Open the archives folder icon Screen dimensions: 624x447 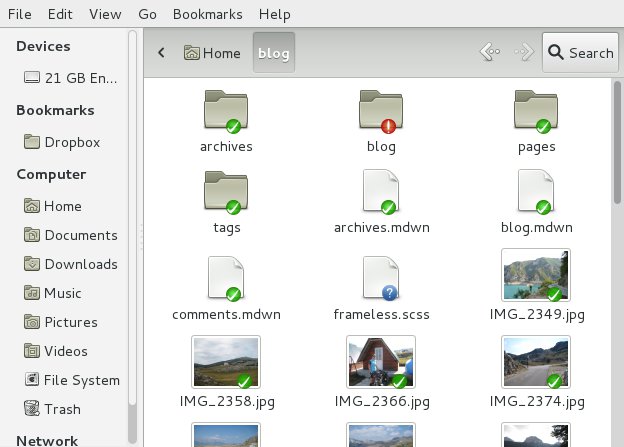[x=225, y=111]
